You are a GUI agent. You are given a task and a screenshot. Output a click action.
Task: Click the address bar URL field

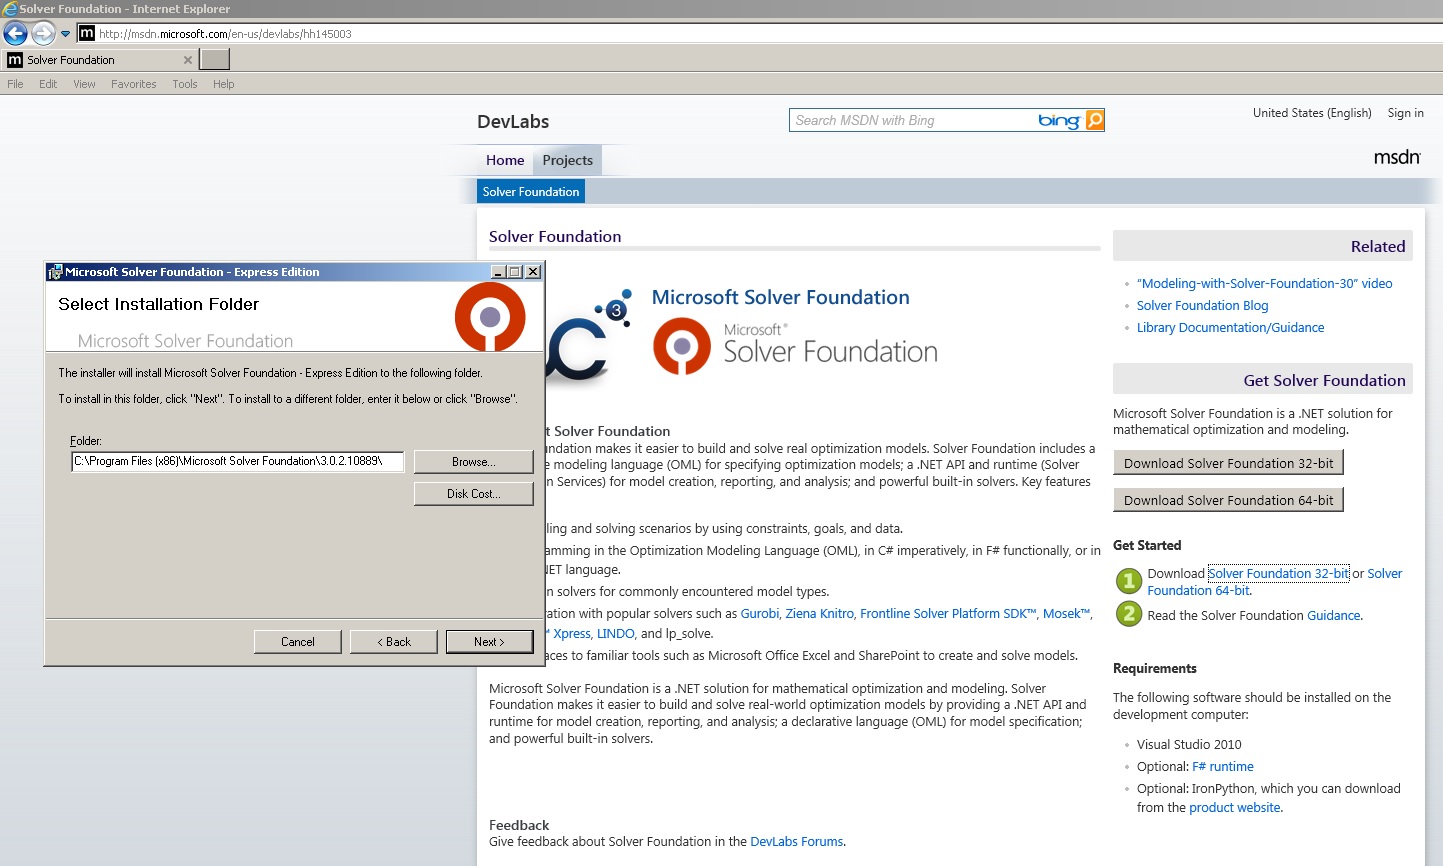click(x=760, y=34)
